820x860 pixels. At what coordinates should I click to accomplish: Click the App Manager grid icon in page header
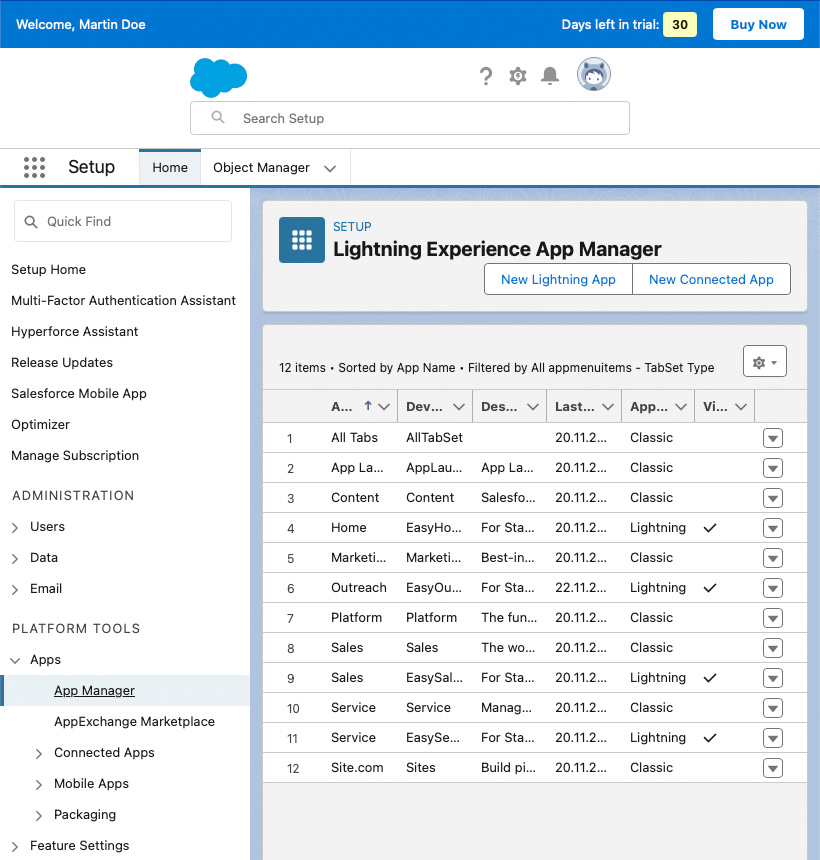pyautogui.click(x=302, y=240)
